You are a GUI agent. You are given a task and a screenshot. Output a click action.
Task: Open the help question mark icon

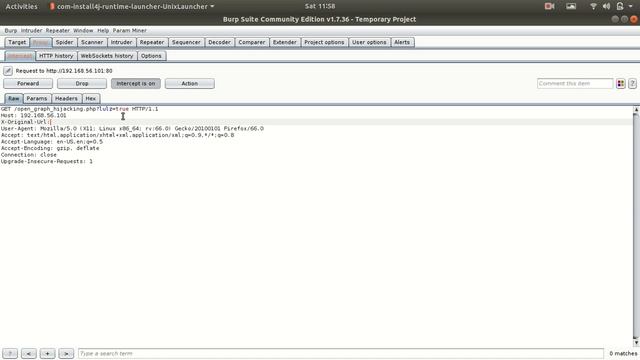(632, 83)
